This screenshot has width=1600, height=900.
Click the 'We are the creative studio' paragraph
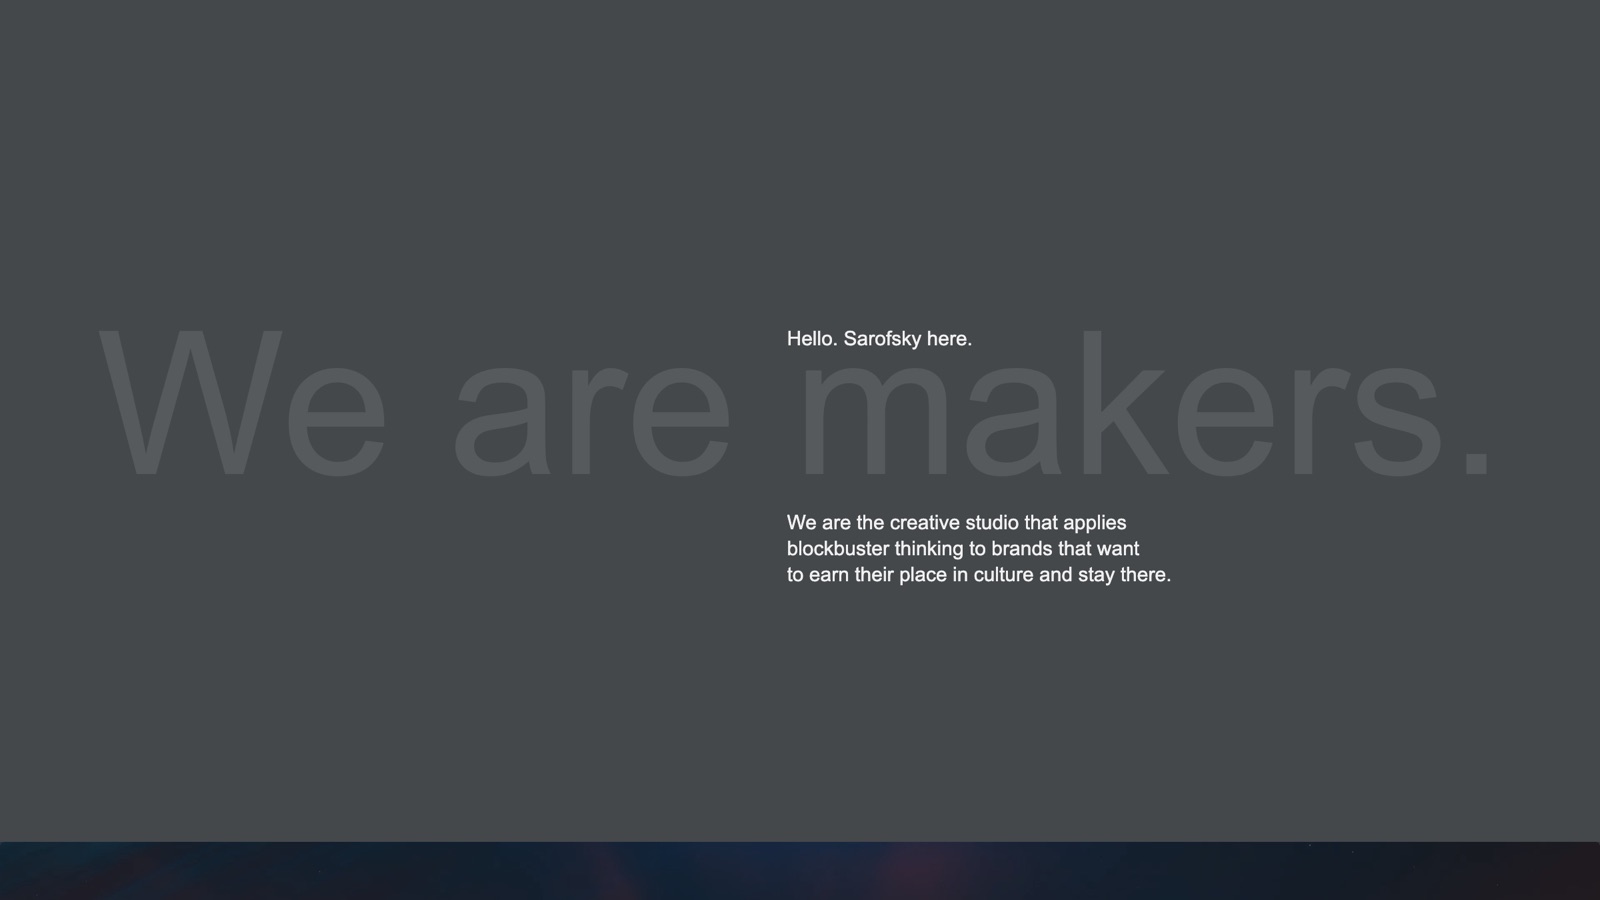979,549
